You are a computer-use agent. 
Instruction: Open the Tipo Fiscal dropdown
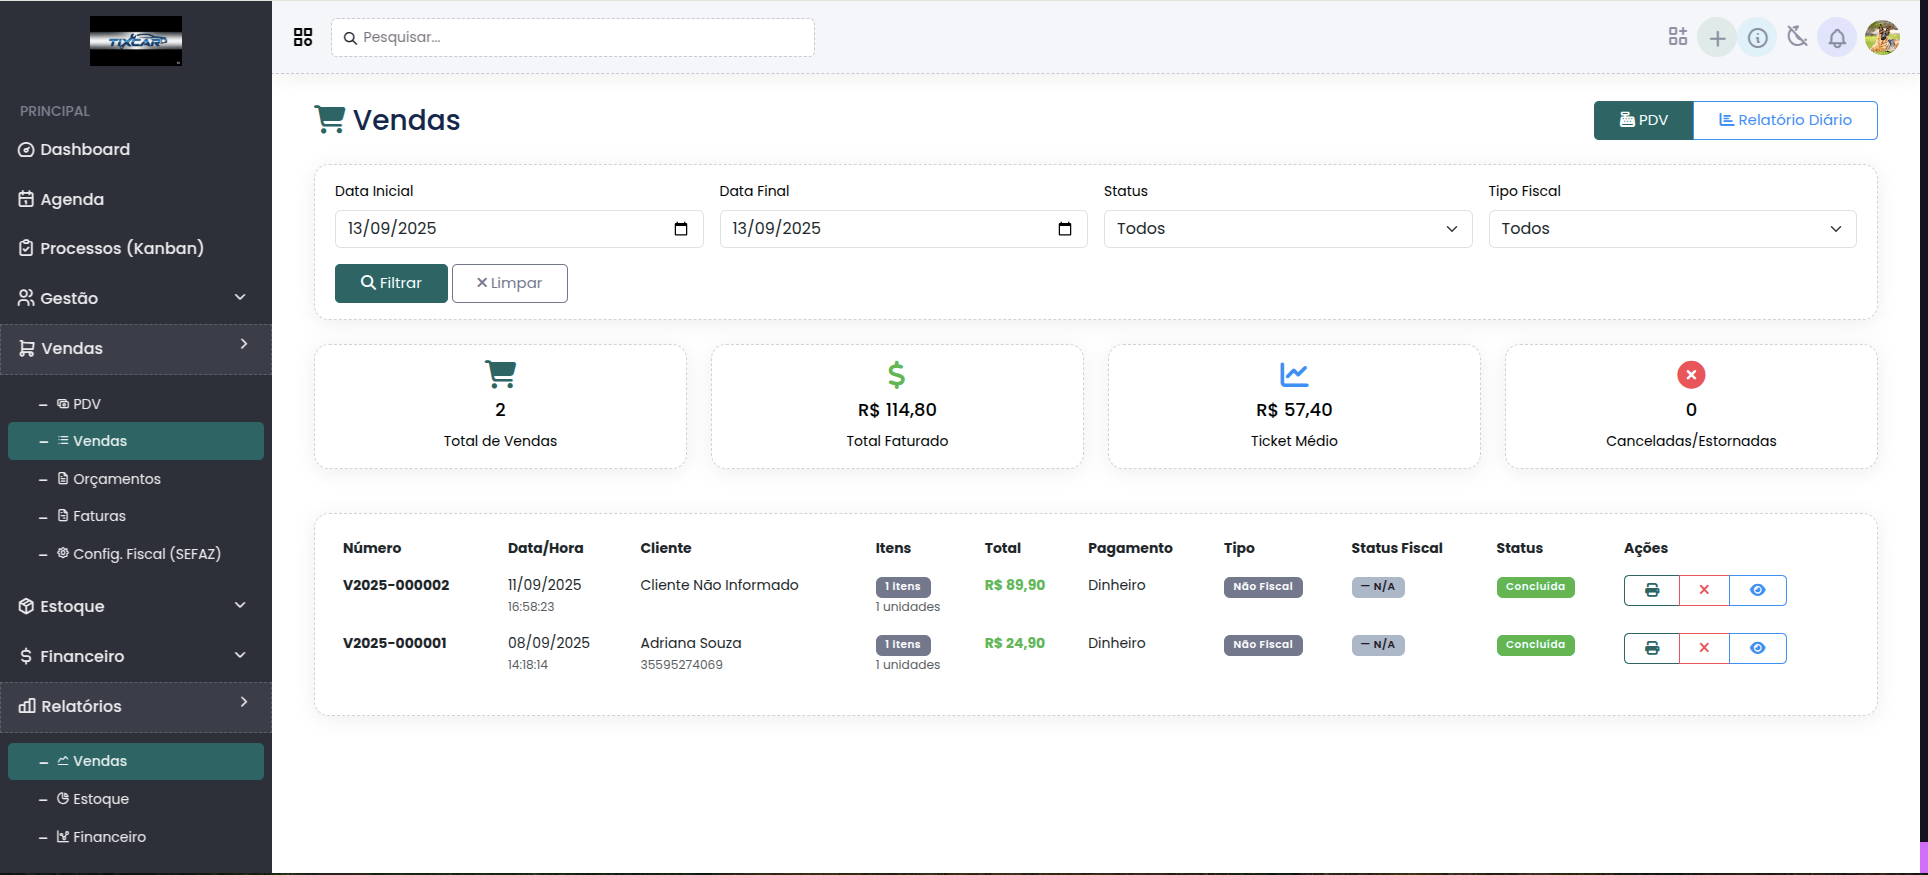[1671, 229]
